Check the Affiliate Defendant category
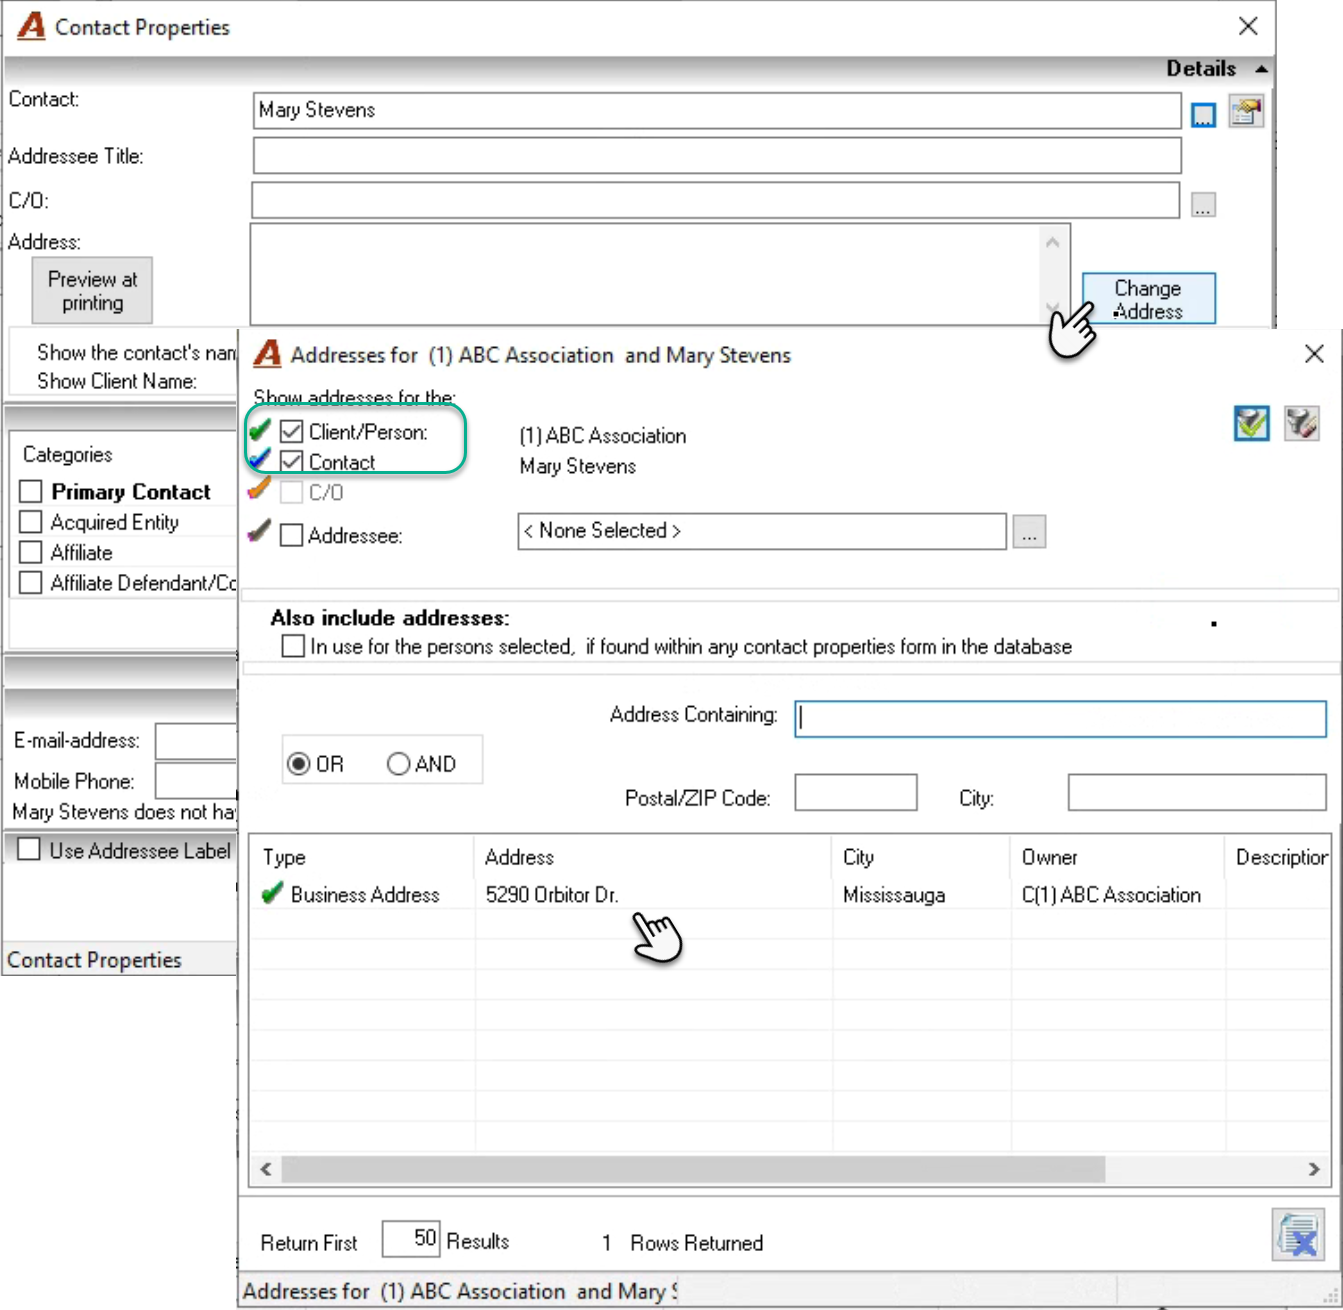 click(x=31, y=582)
